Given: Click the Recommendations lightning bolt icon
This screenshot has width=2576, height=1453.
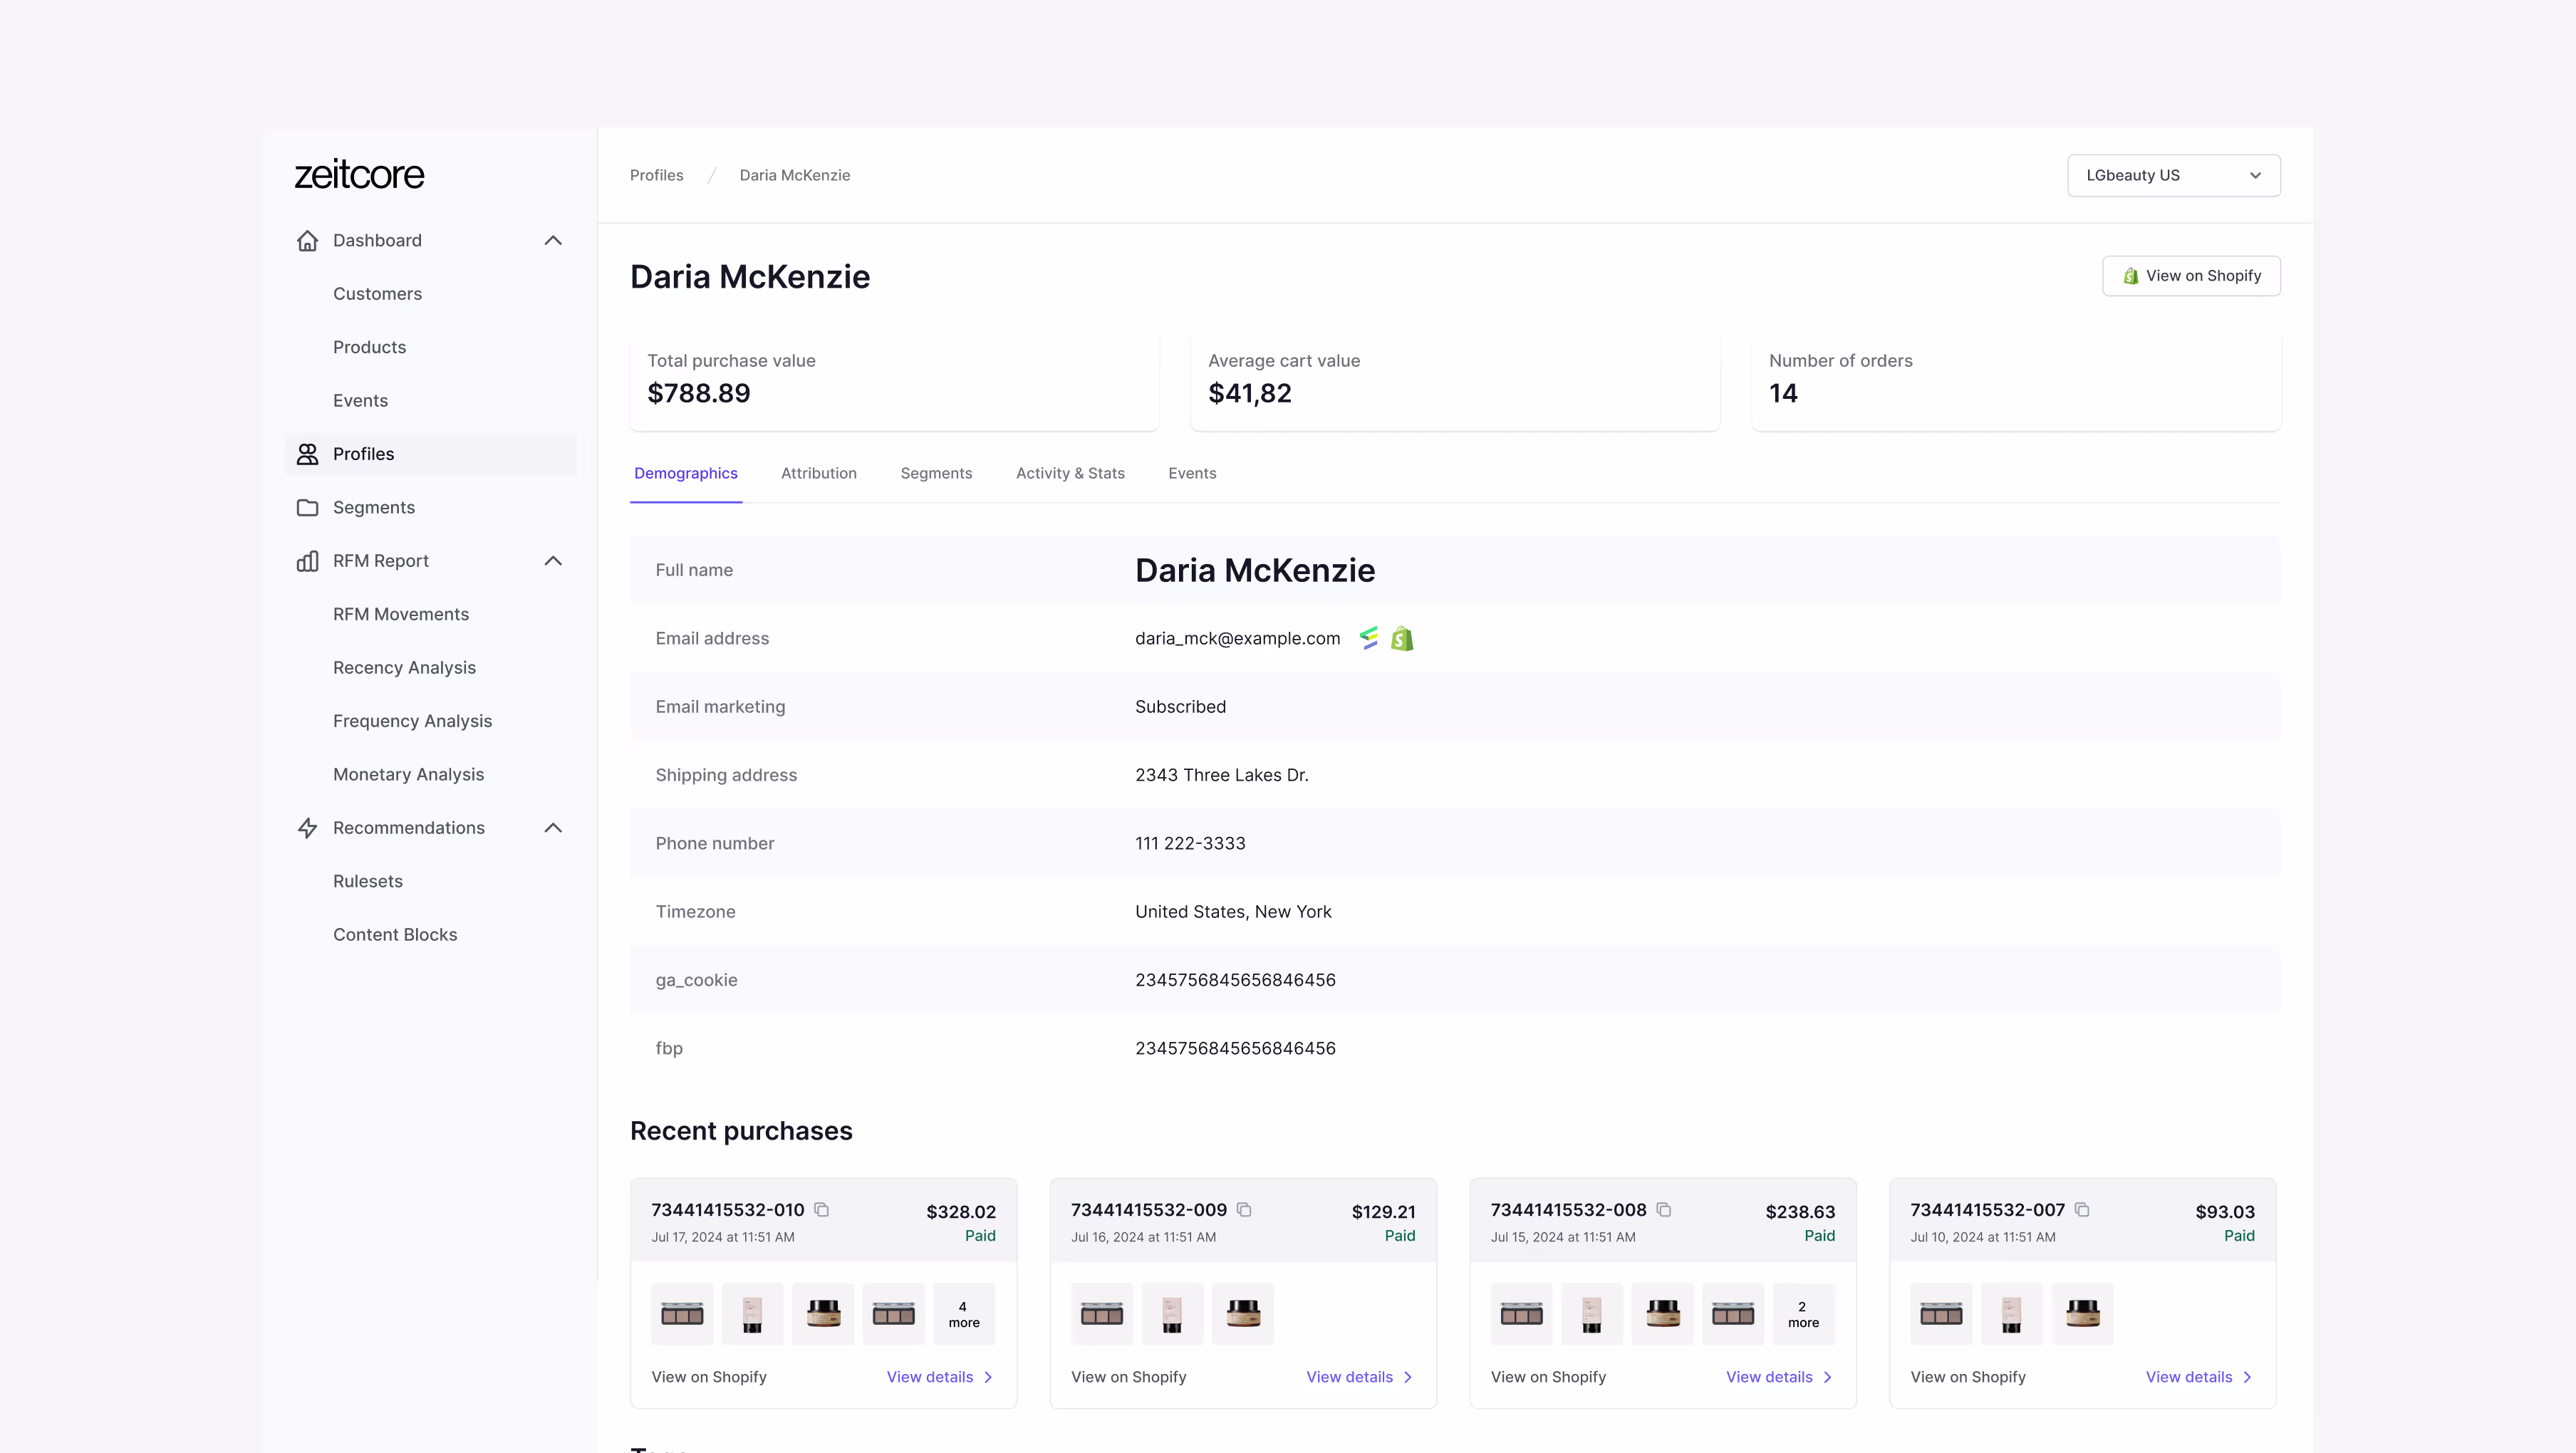Looking at the screenshot, I should pyautogui.click(x=307, y=827).
